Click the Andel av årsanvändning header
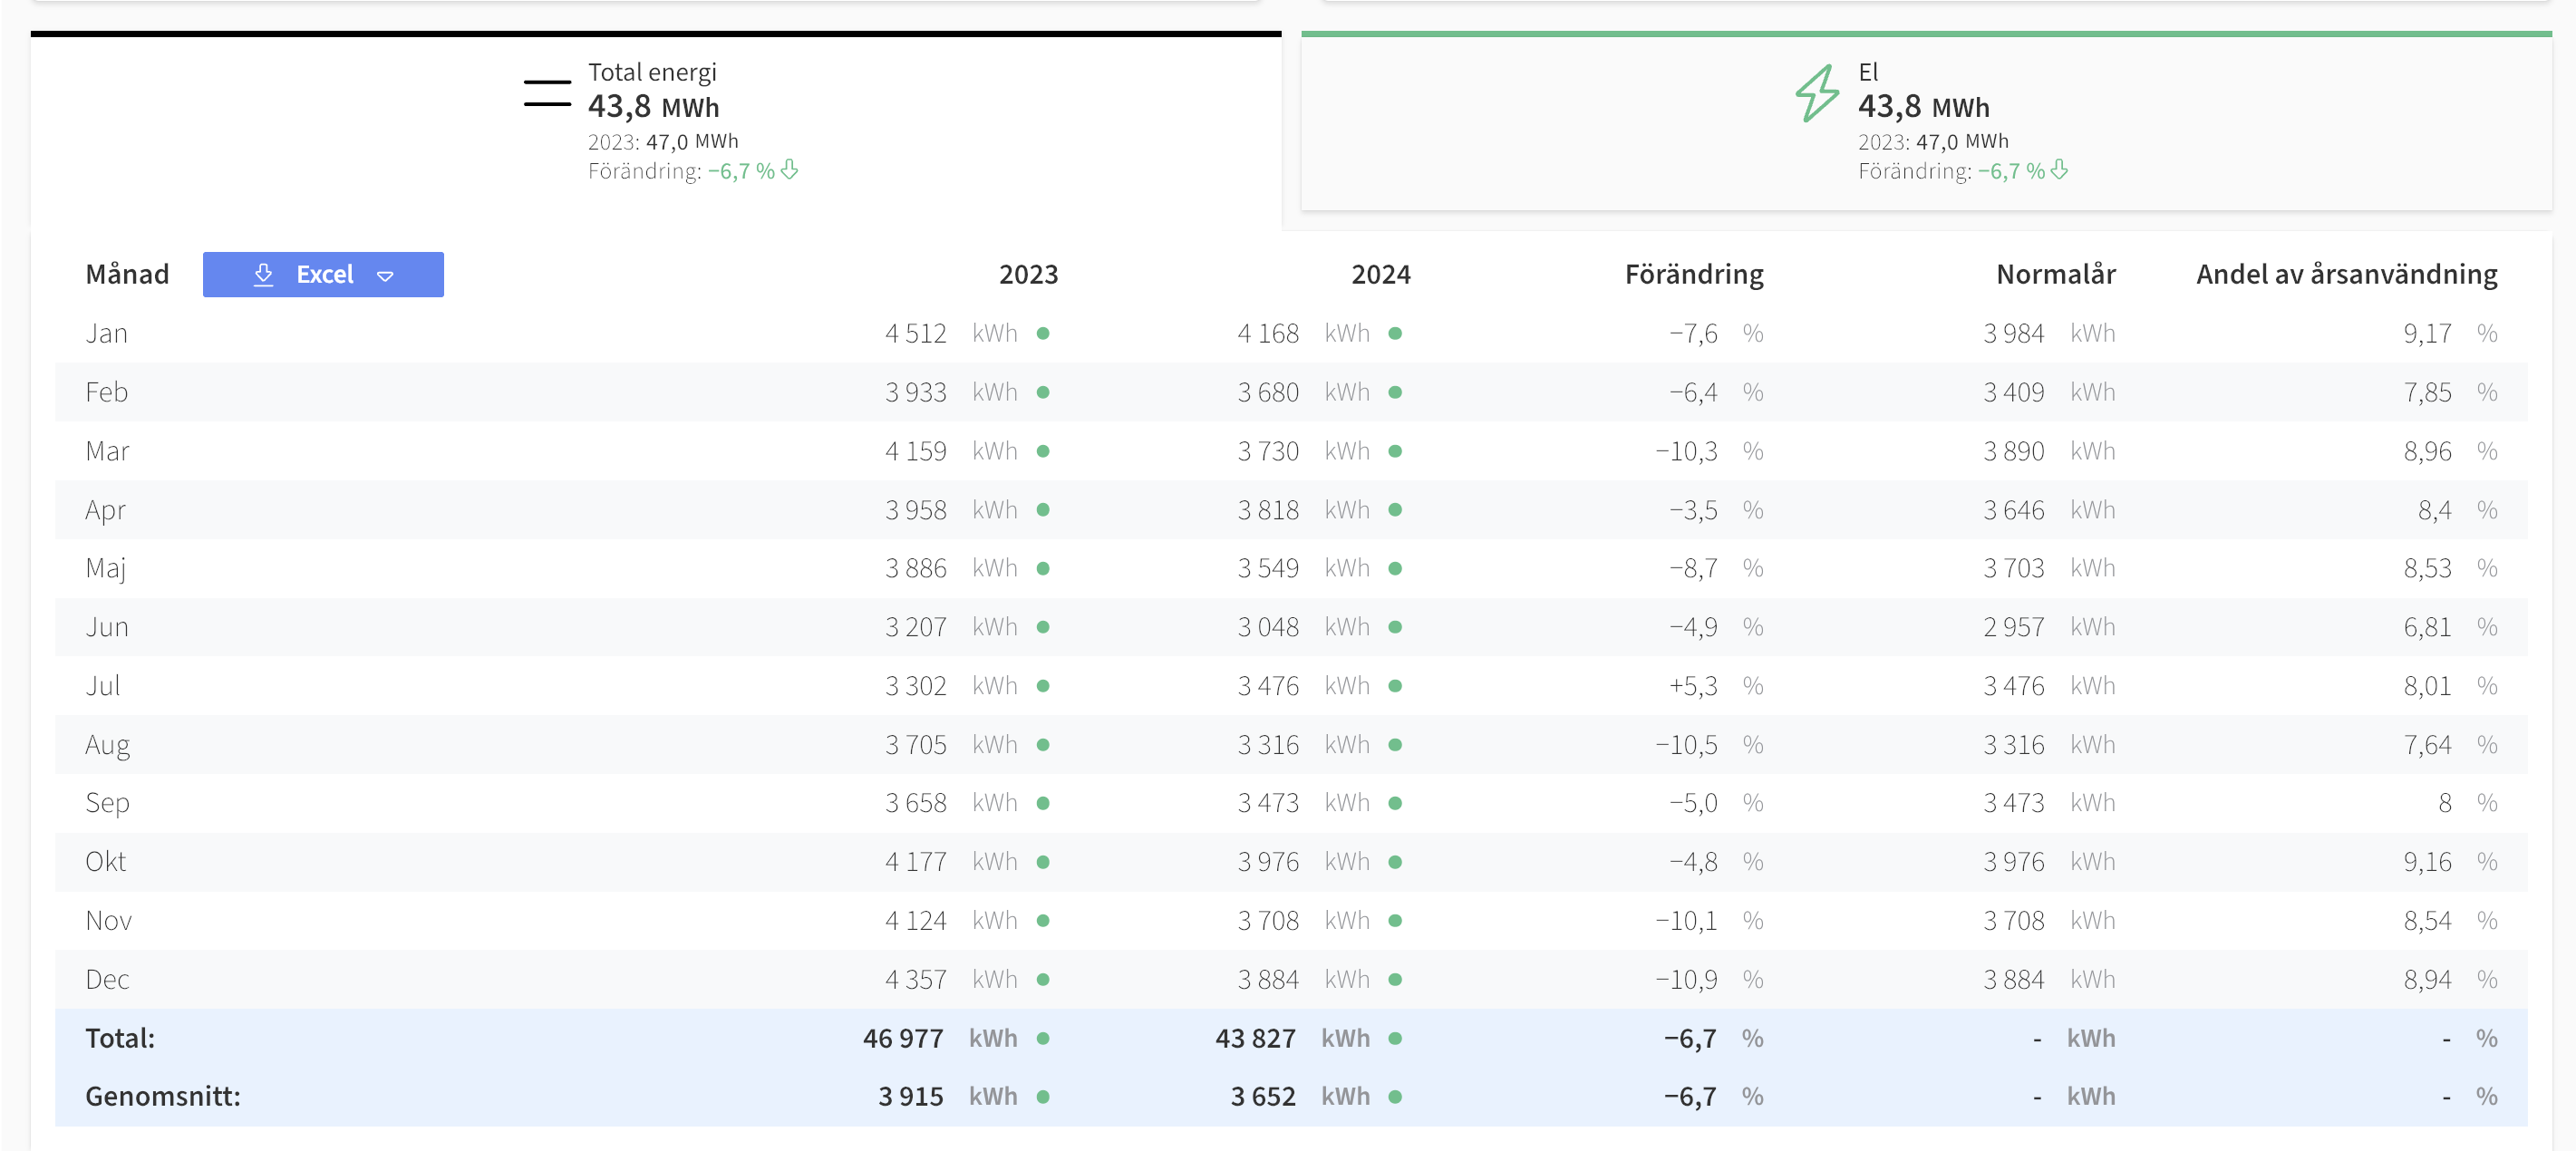2576x1151 pixels. [2346, 274]
